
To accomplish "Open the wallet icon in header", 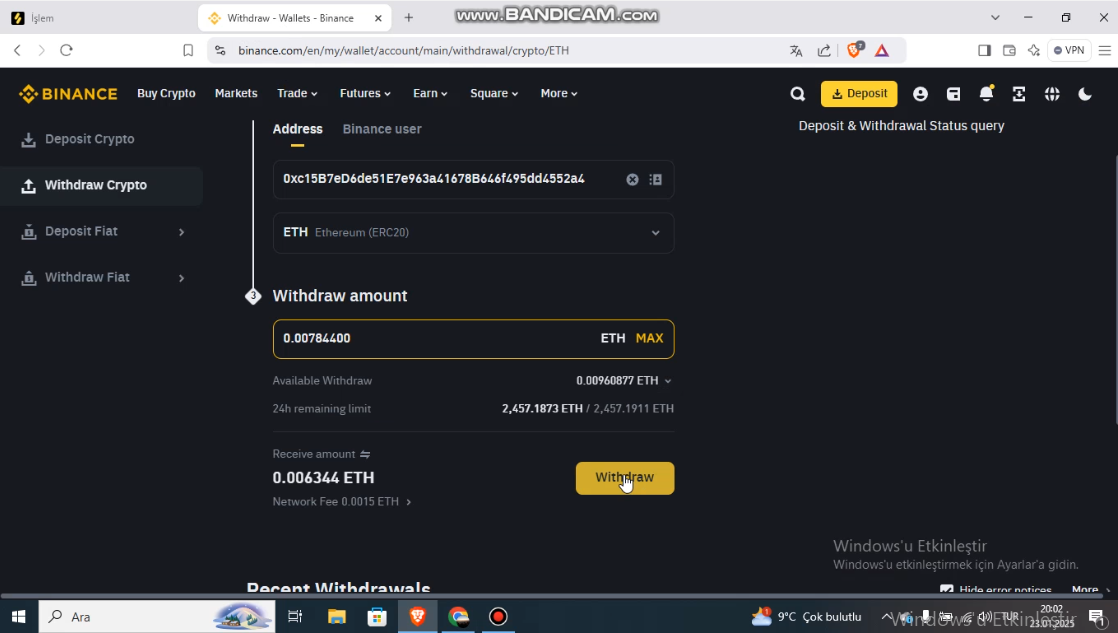I will click(x=953, y=94).
